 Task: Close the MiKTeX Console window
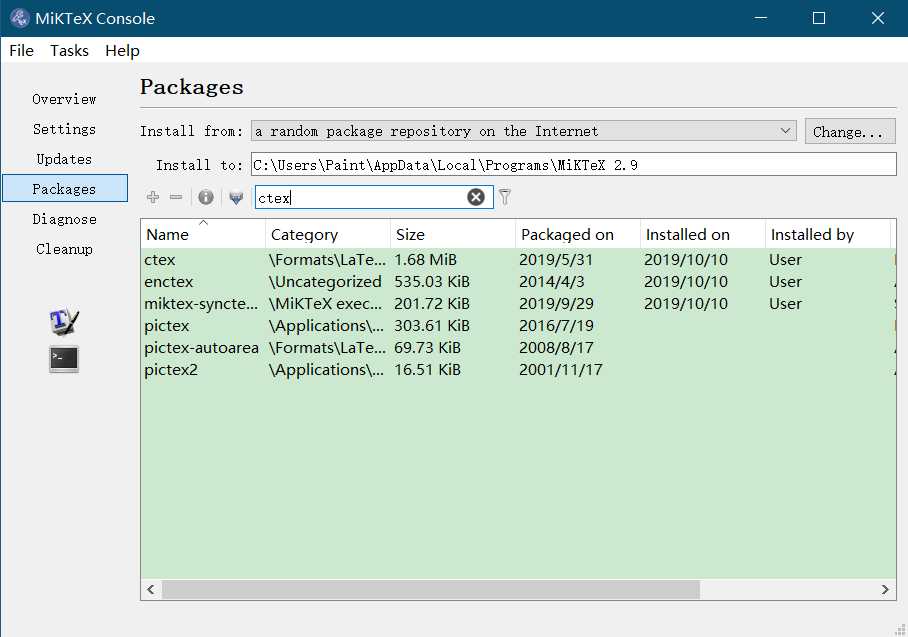tap(878, 18)
